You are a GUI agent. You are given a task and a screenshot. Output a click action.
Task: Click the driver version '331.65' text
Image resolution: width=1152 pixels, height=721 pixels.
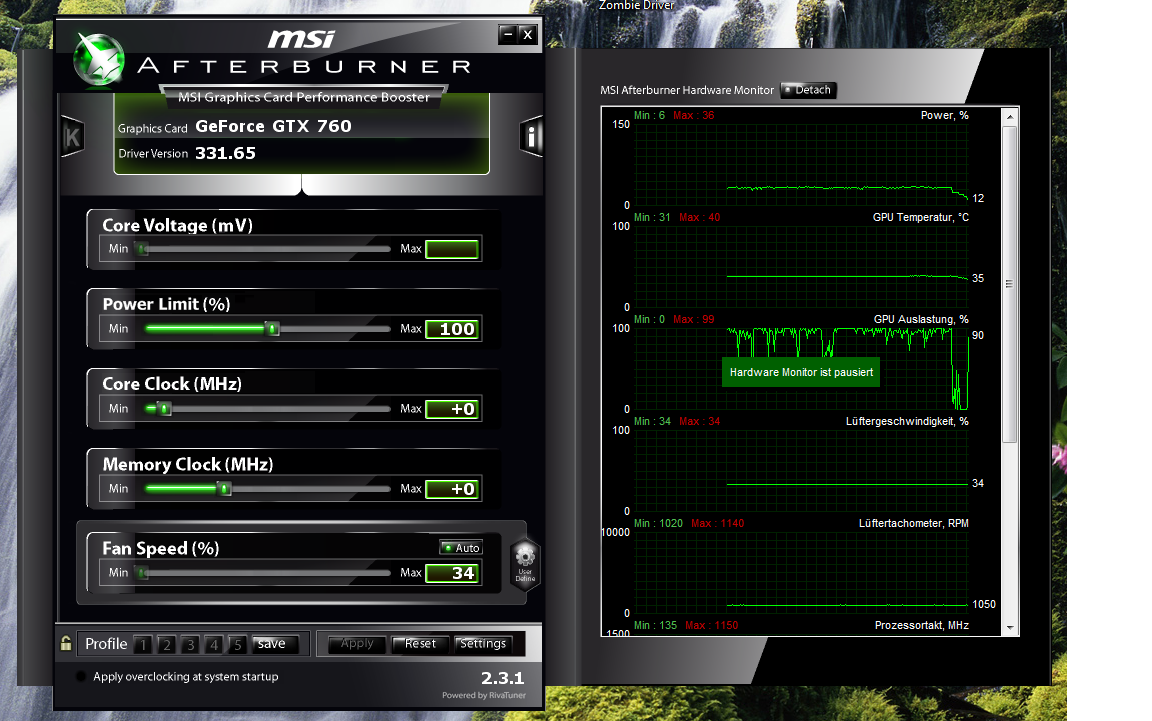(x=226, y=153)
